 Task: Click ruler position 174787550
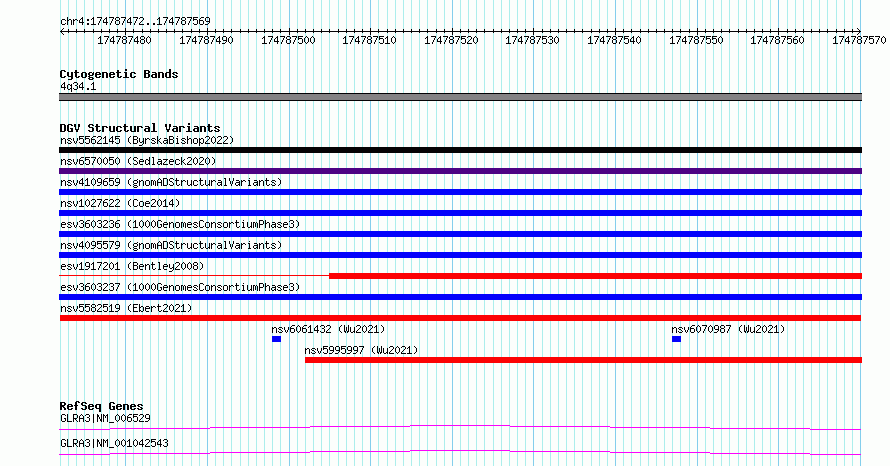[696, 40]
